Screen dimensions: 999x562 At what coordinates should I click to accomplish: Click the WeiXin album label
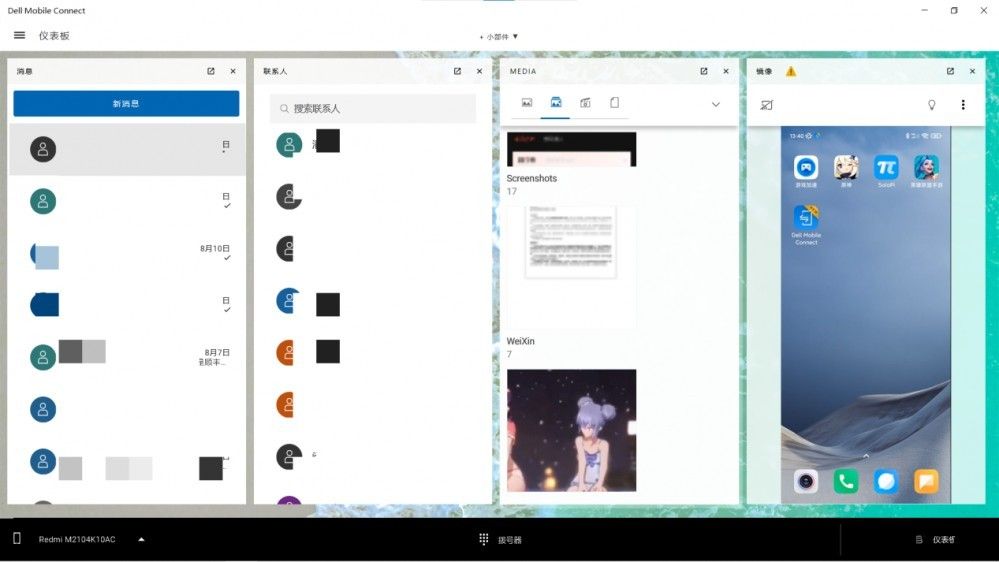pyautogui.click(x=521, y=342)
